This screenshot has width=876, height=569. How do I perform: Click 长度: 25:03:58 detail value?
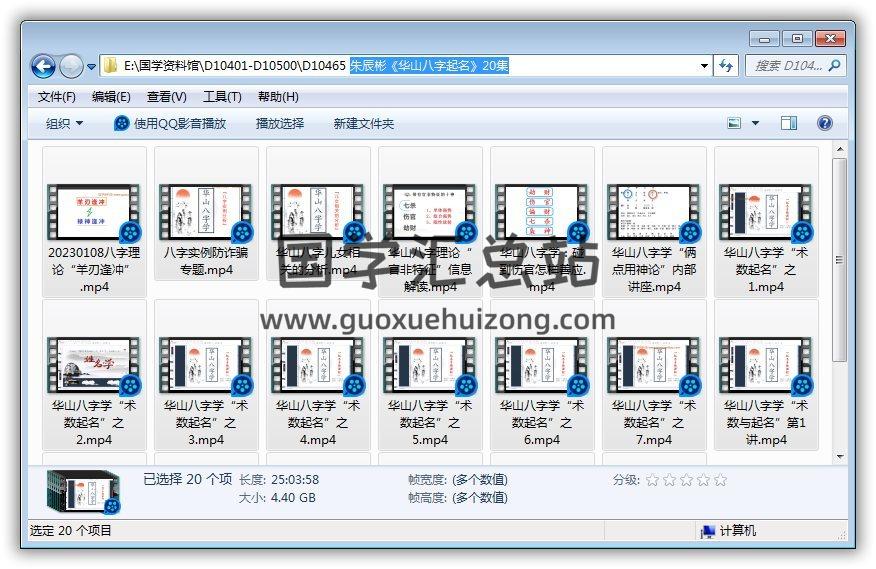[x=295, y=480]
